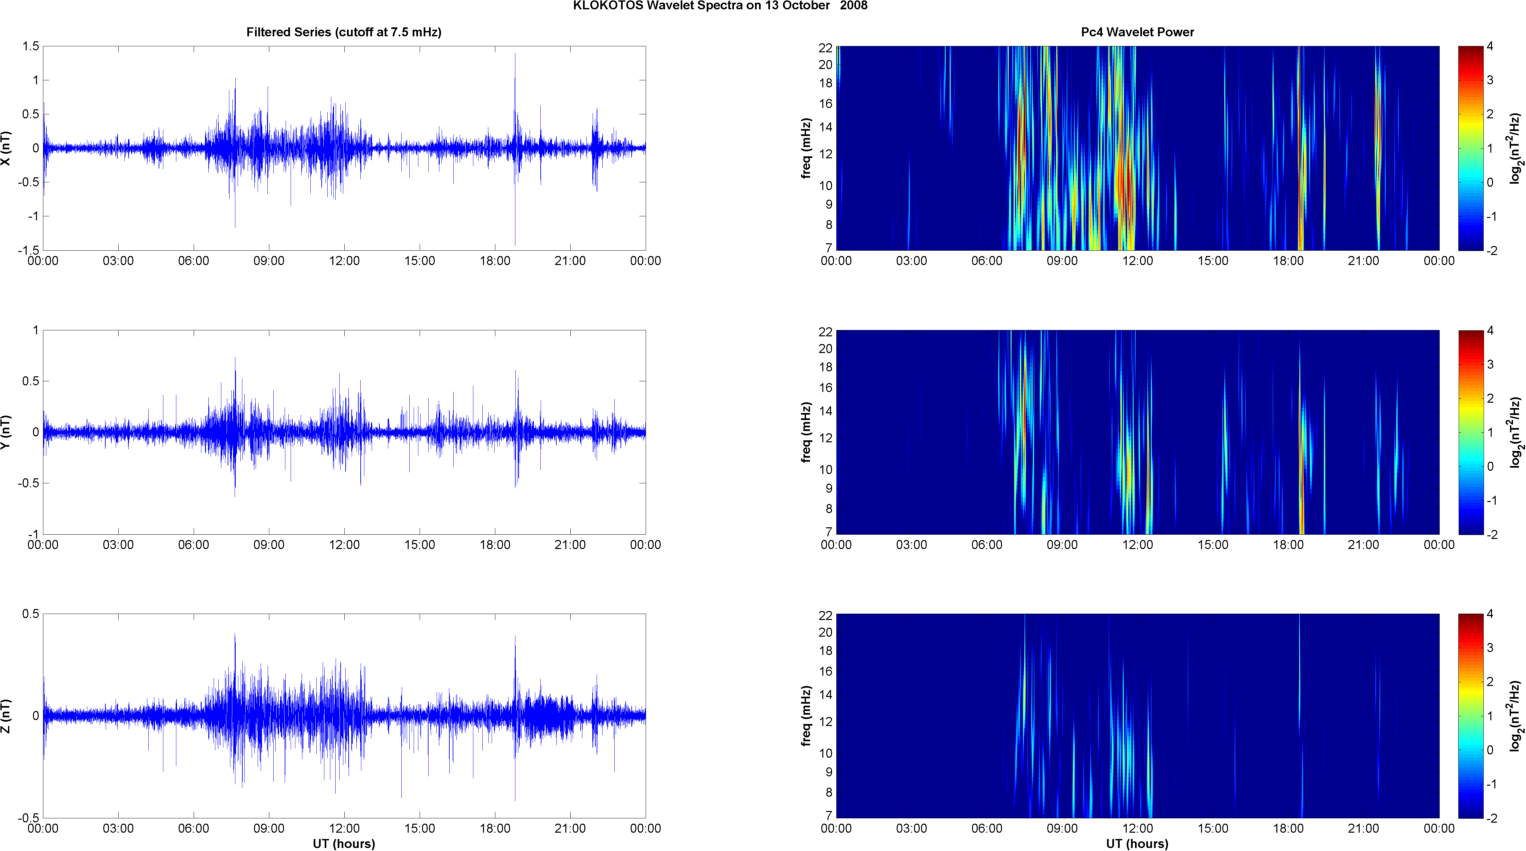Select 'UT (hours)' label under the Z spectrogram

(x=1137, y=844)
